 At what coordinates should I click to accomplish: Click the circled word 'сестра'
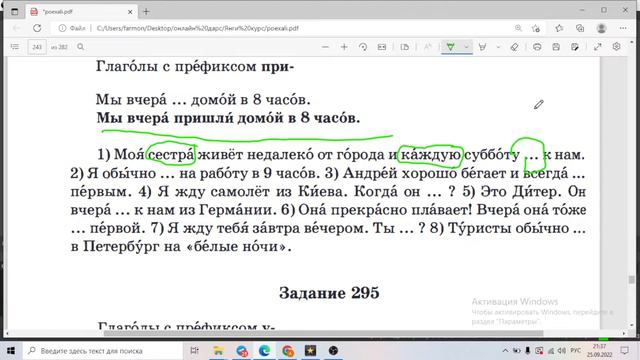point(171,155)
